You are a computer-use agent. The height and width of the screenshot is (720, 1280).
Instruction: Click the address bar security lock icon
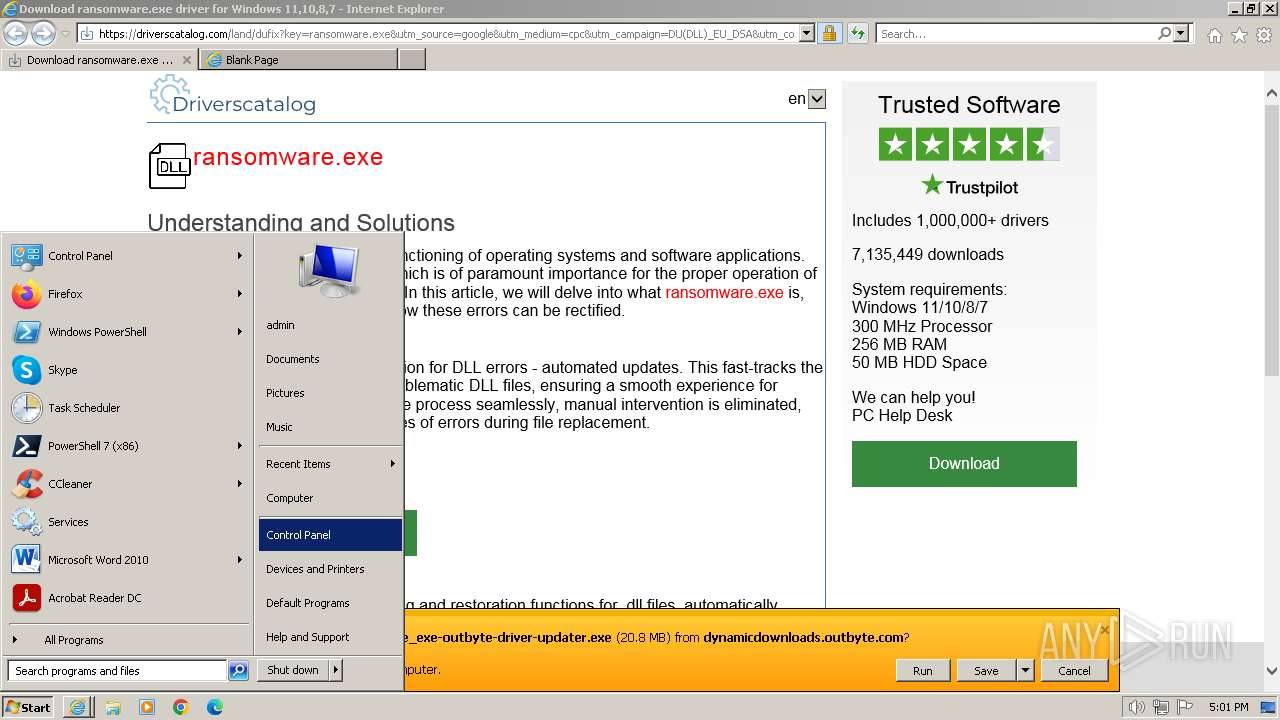tap(829, 33)
